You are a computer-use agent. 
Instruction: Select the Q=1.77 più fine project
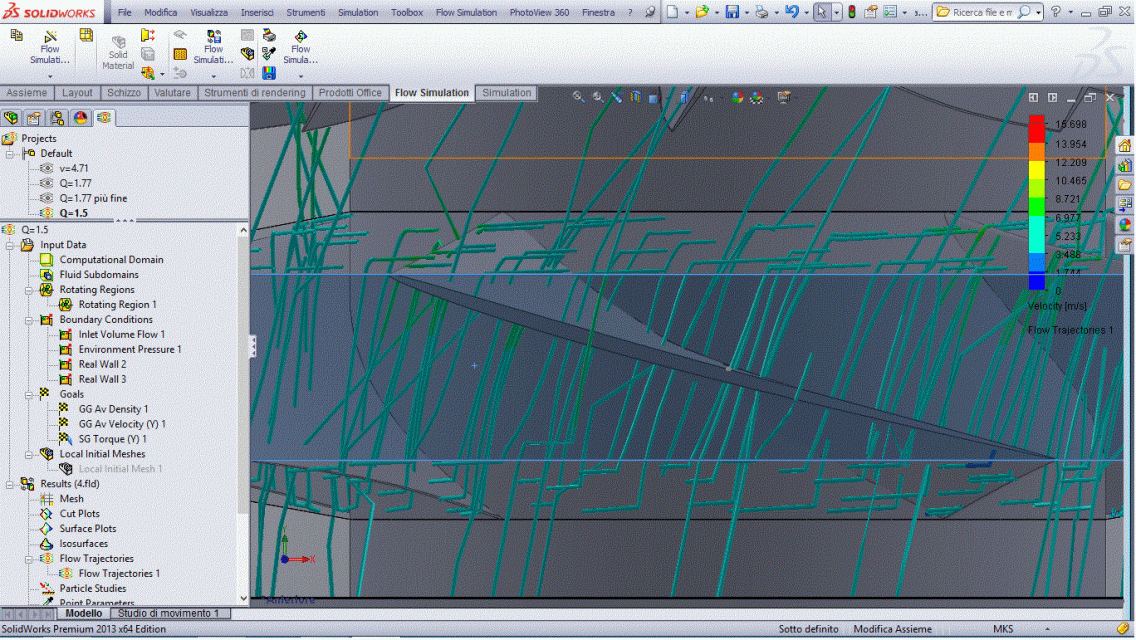[93, 199]
